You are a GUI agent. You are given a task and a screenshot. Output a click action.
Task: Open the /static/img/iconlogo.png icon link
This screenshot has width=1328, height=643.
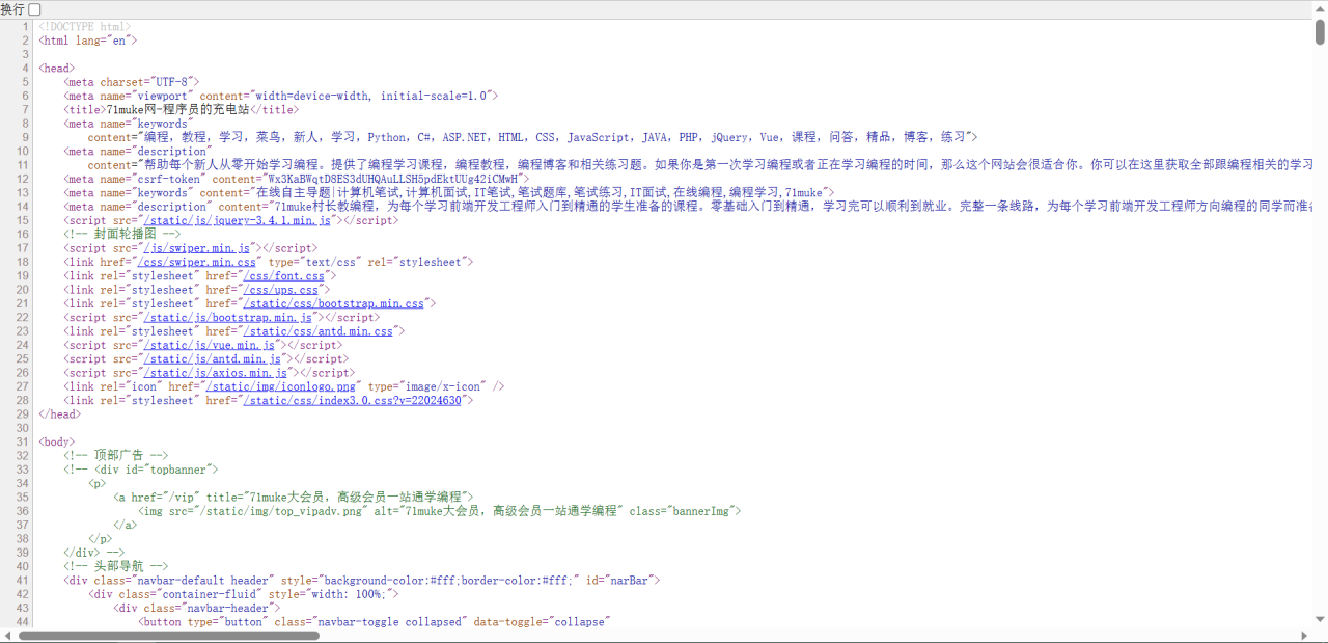tap(281, 386)
